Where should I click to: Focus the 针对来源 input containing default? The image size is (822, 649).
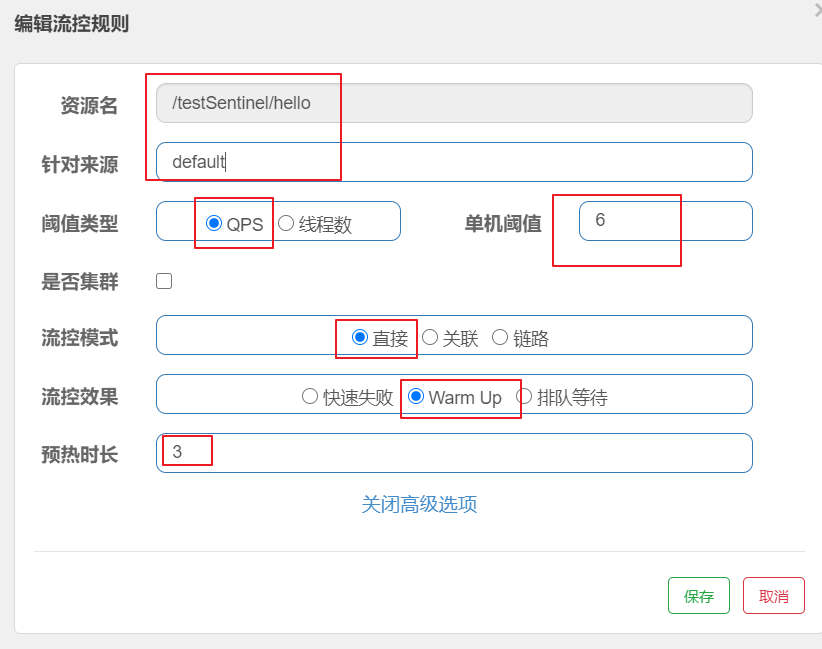coord(455,162)
